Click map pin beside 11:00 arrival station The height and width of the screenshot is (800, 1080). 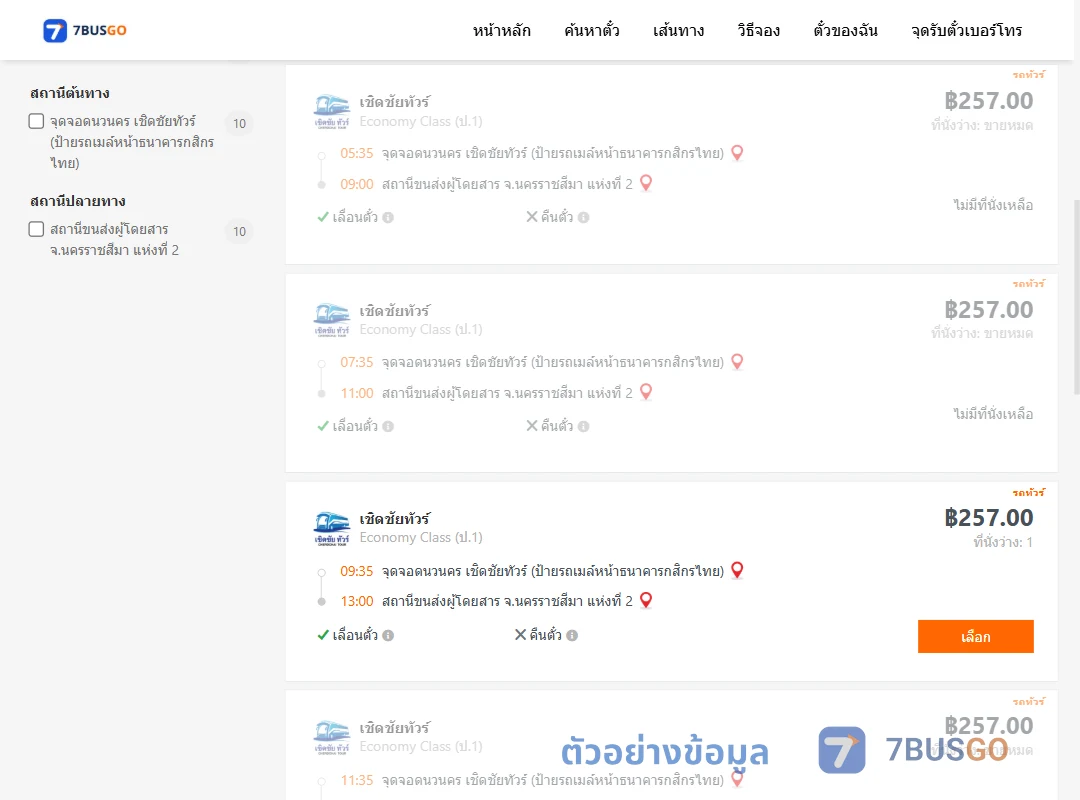click(x=646, y=391)
